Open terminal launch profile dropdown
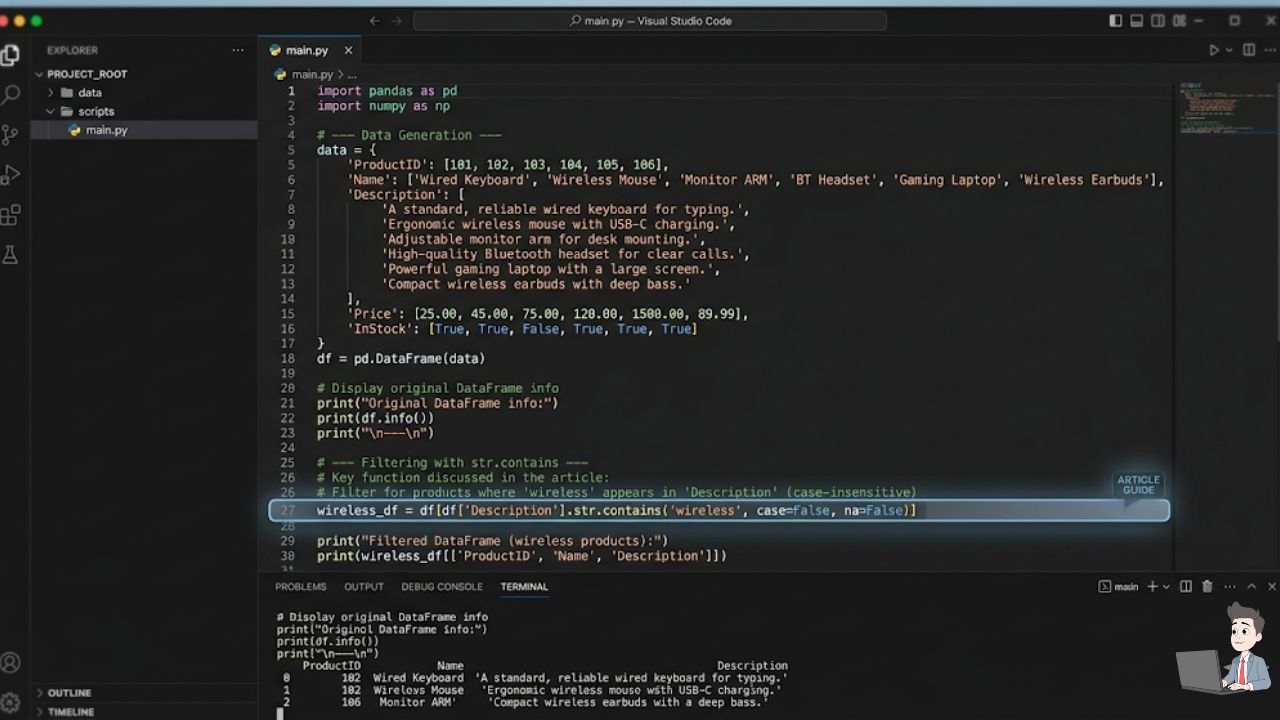Image resolution: width=1280 pixels, height=720 pixels. (1166, 586)
